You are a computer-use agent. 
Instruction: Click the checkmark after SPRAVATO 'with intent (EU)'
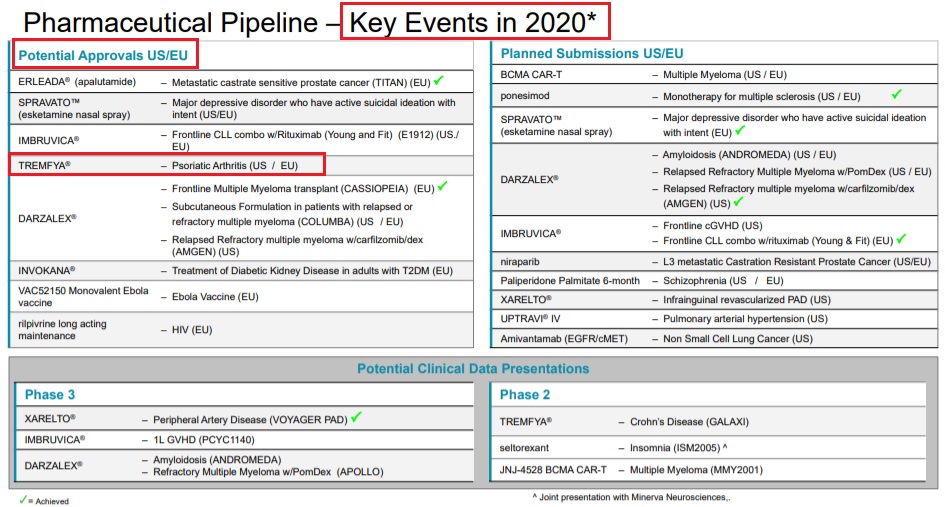tap(740, 130)
